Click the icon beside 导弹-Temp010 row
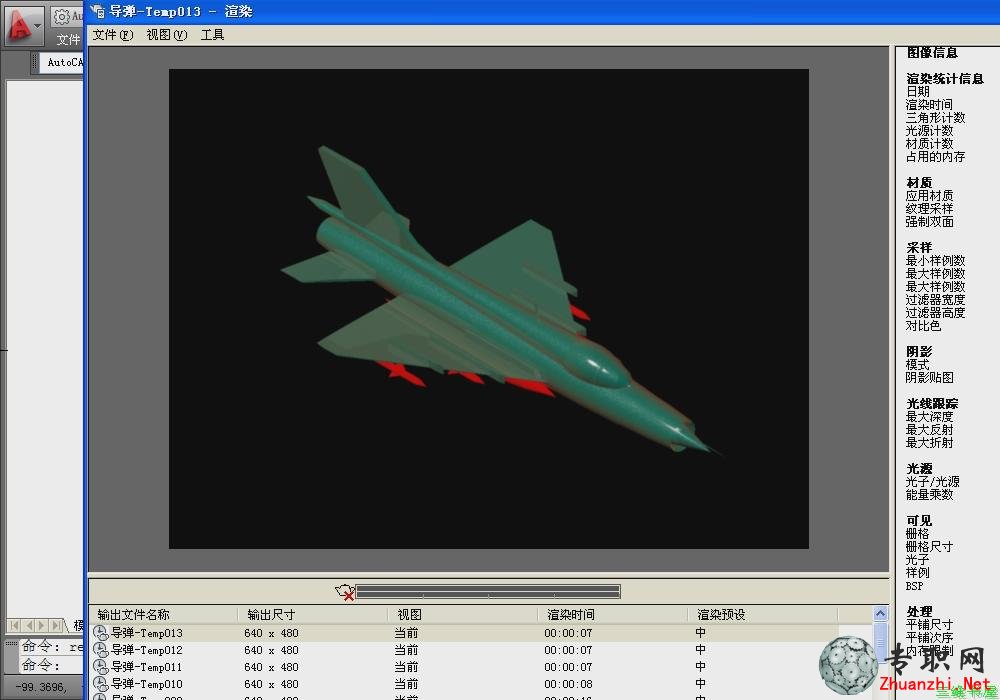The image size is (1000, 700). [x=101, y=684]
